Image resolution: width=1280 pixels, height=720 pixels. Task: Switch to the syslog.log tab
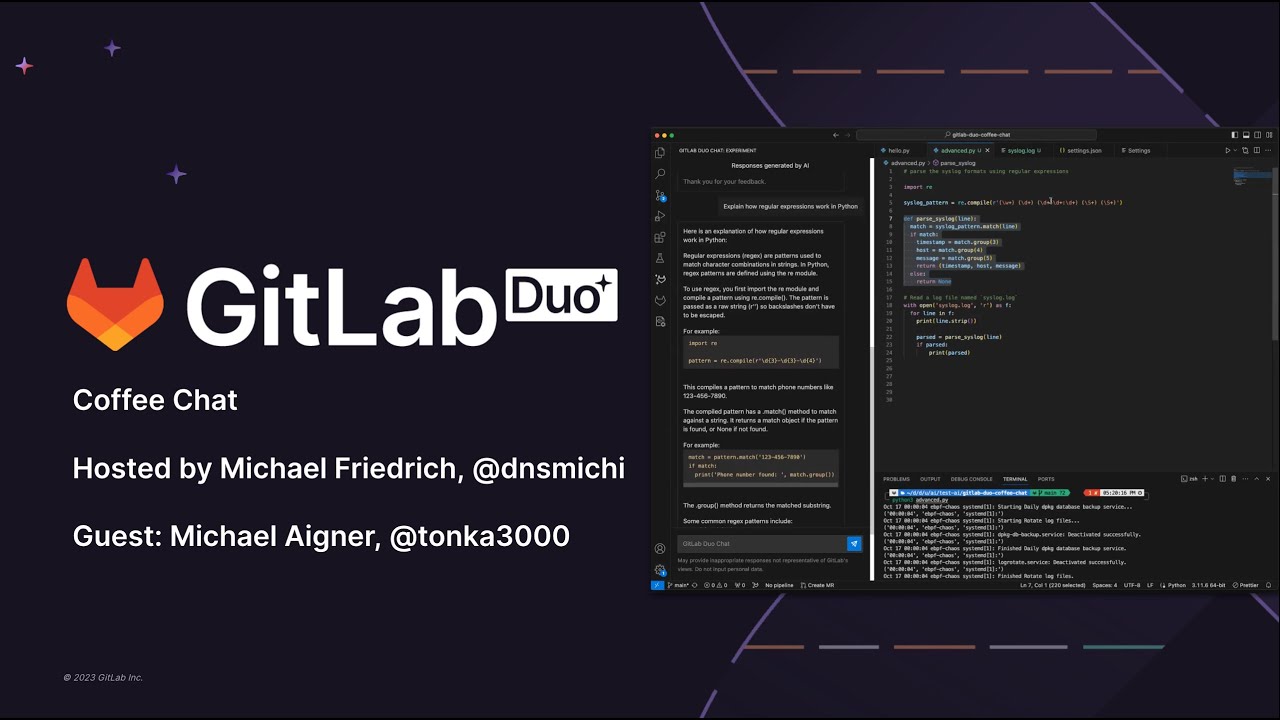[x=1022, y=150]
